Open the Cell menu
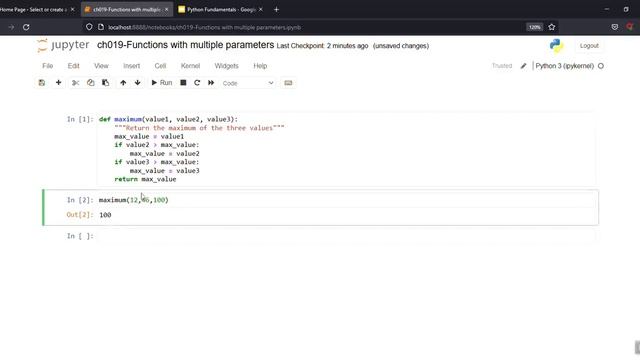 point(160,66)
